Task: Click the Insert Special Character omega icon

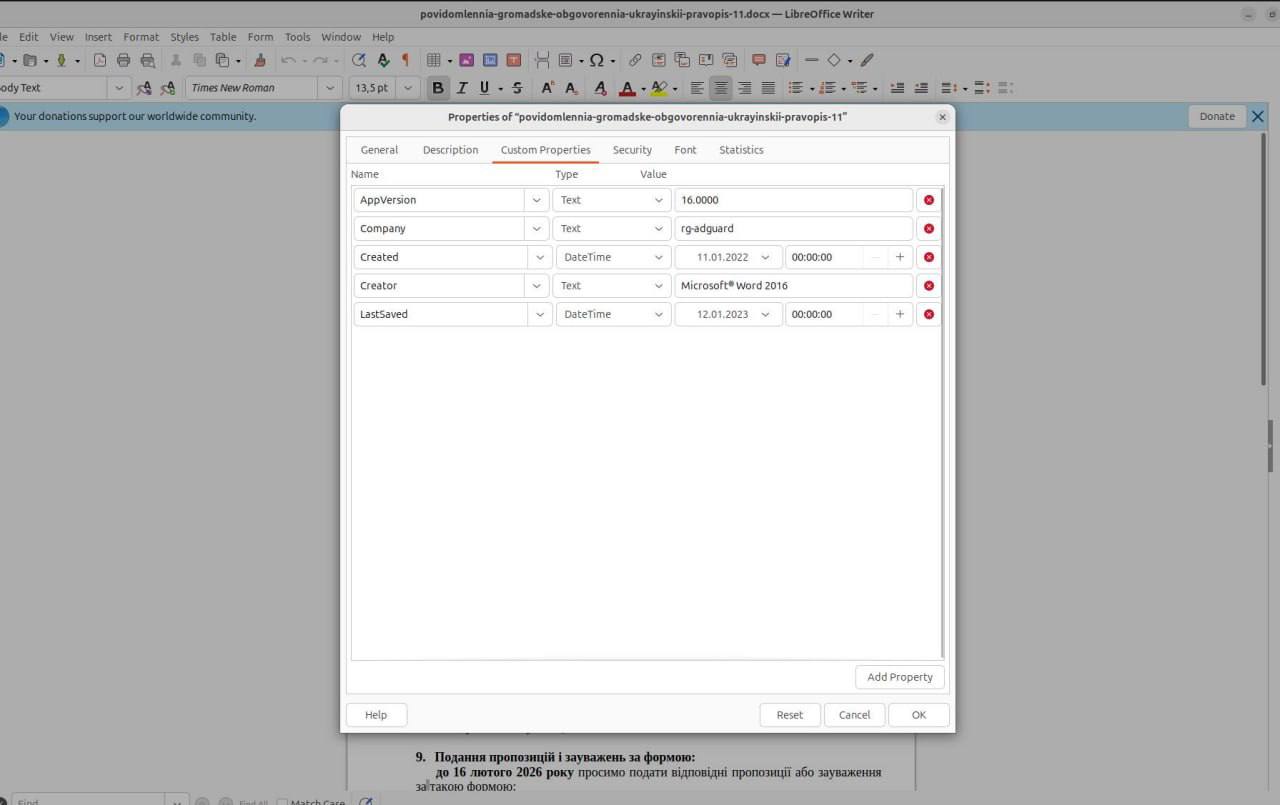Action: 596,60
